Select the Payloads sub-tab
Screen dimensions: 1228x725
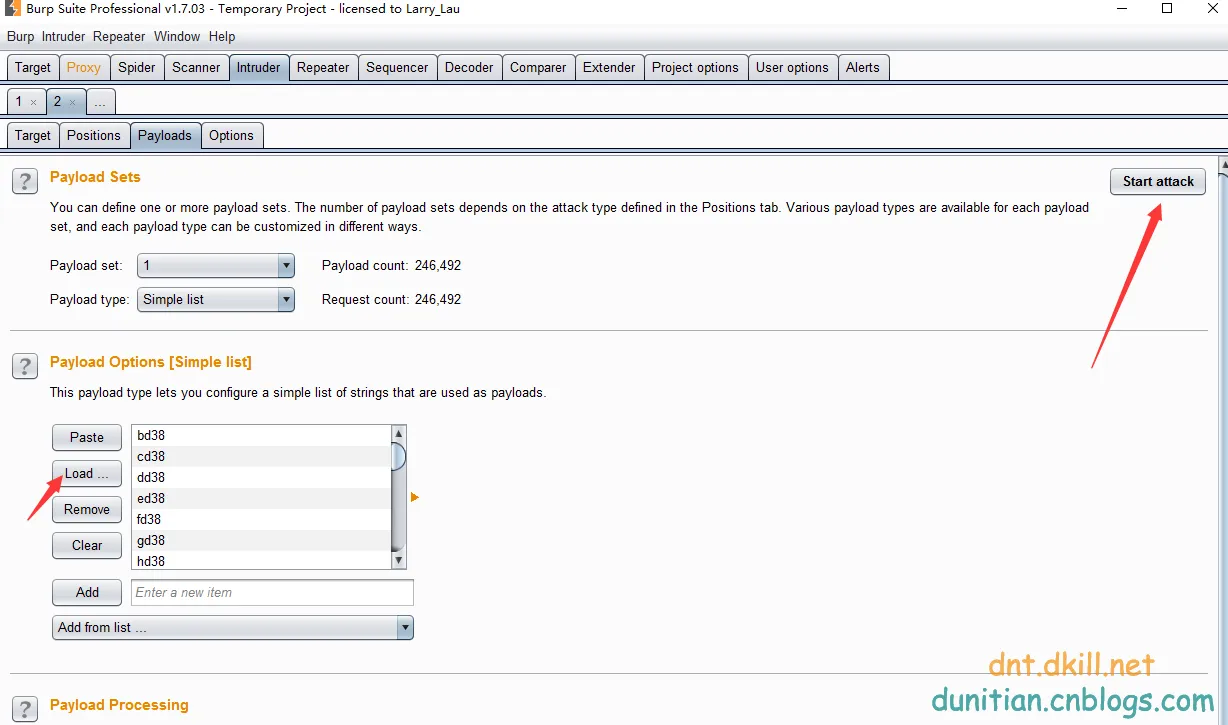click(165, 136)
